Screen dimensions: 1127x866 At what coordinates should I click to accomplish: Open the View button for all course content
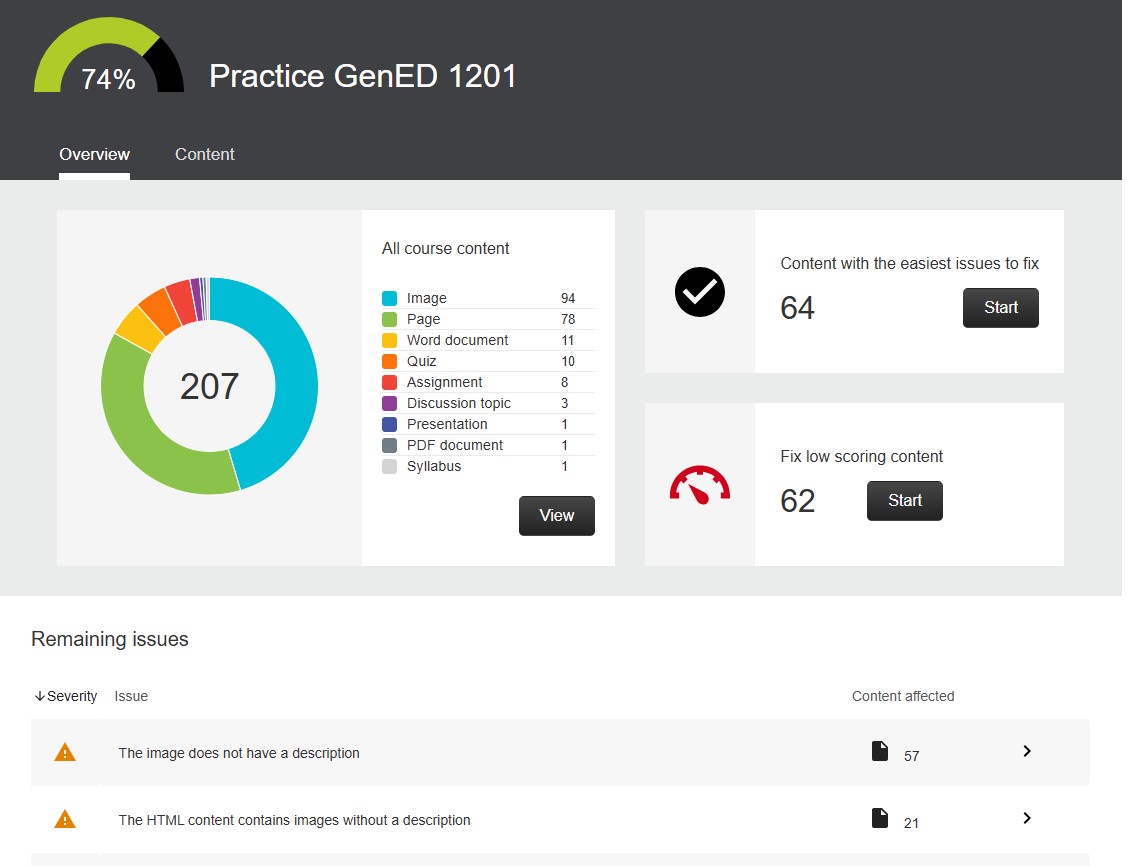coord(556,516)
